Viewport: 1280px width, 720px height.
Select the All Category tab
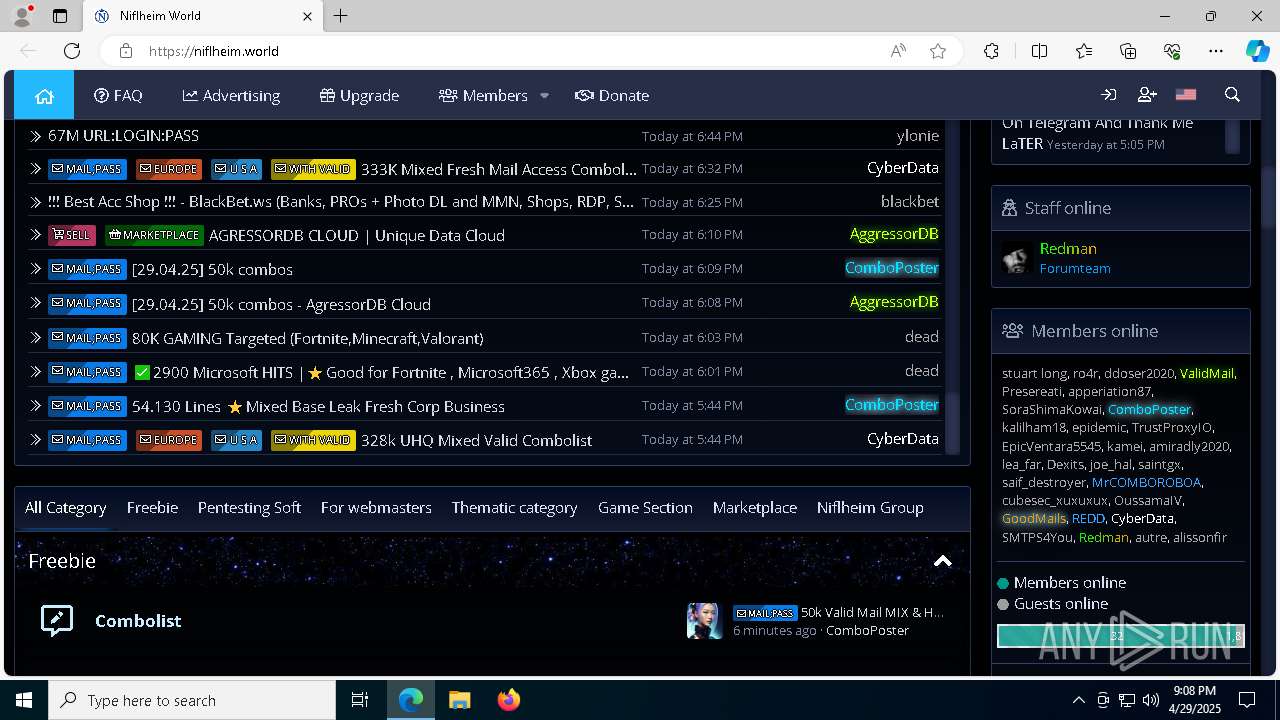[65, 508]
